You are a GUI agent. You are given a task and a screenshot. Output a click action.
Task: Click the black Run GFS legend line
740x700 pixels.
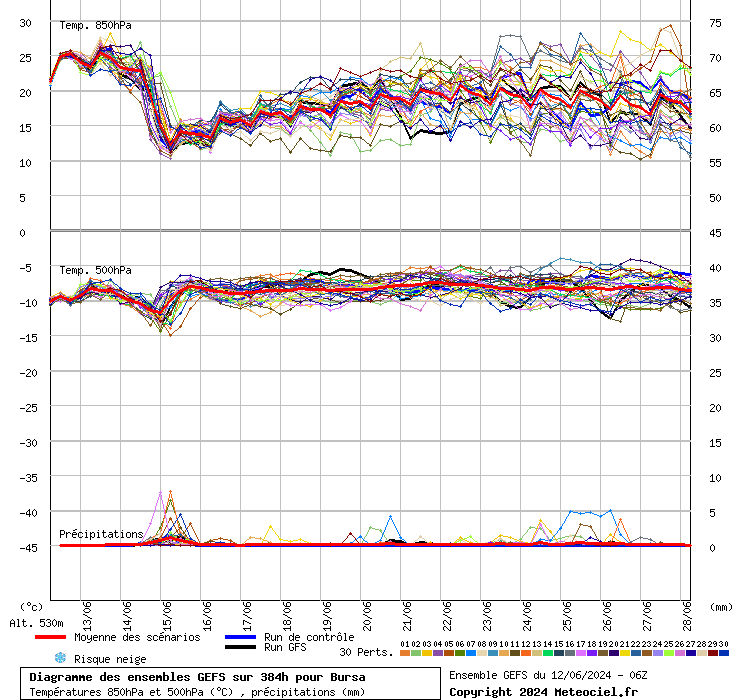[240, 647]
